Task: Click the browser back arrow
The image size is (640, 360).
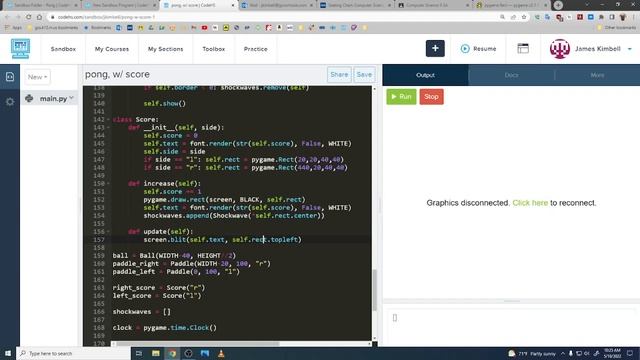Action: [7, 17]
